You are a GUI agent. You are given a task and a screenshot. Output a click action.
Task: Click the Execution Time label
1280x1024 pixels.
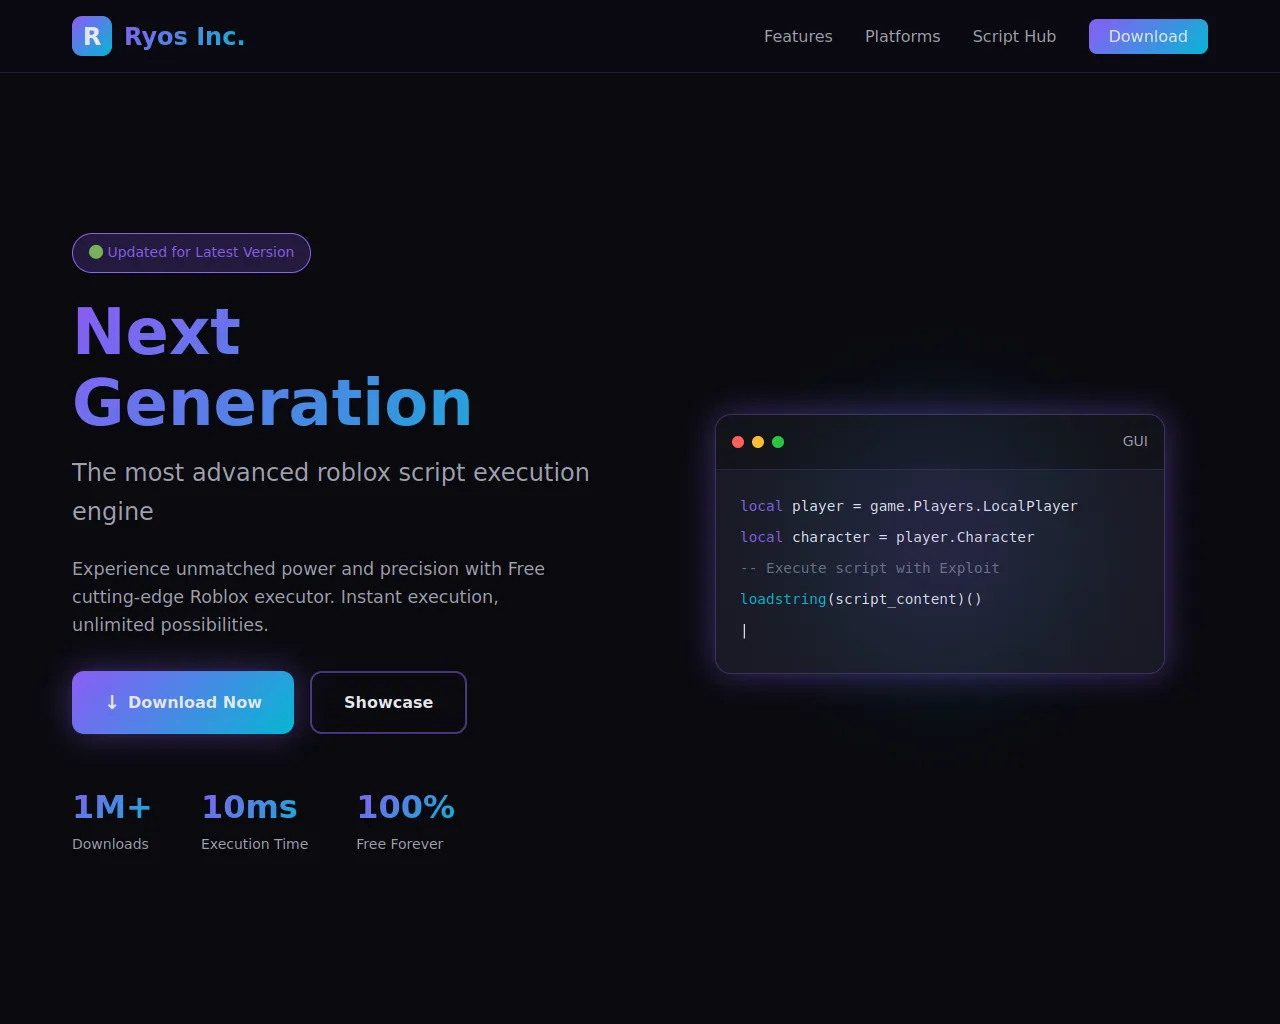pos(254,844)
